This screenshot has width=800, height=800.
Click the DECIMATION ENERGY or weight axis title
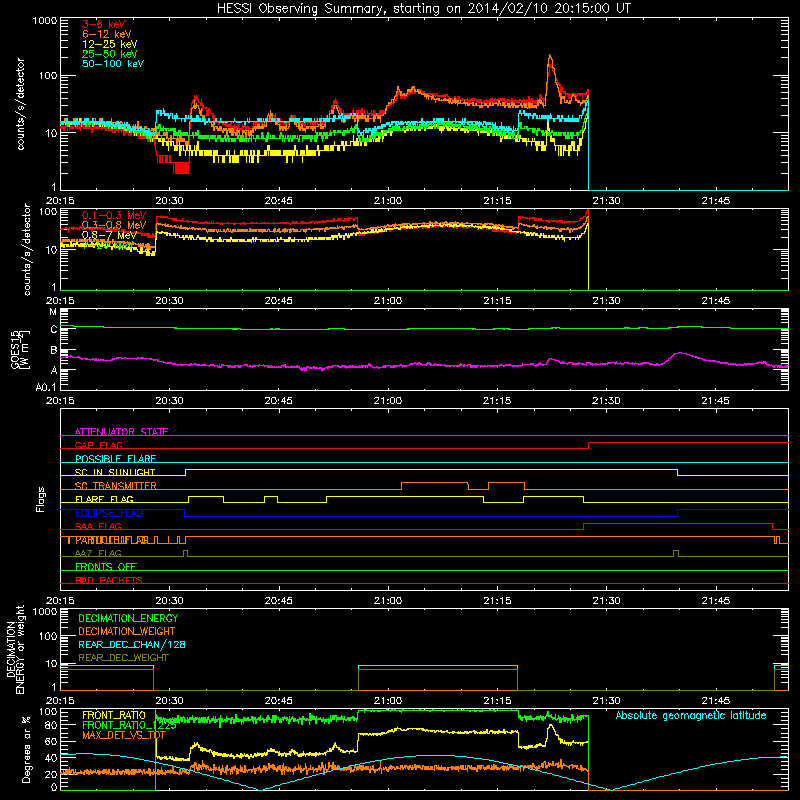pyautogui.click(x=15, y=649)
